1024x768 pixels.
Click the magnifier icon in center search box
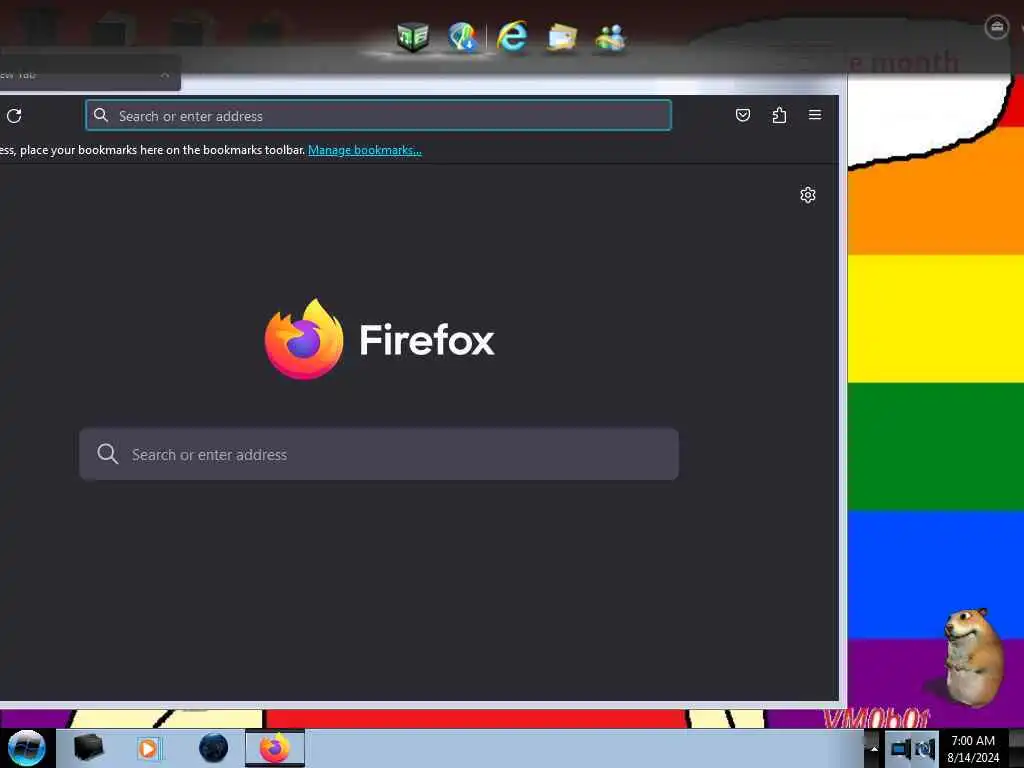click(x=108, y=454)
